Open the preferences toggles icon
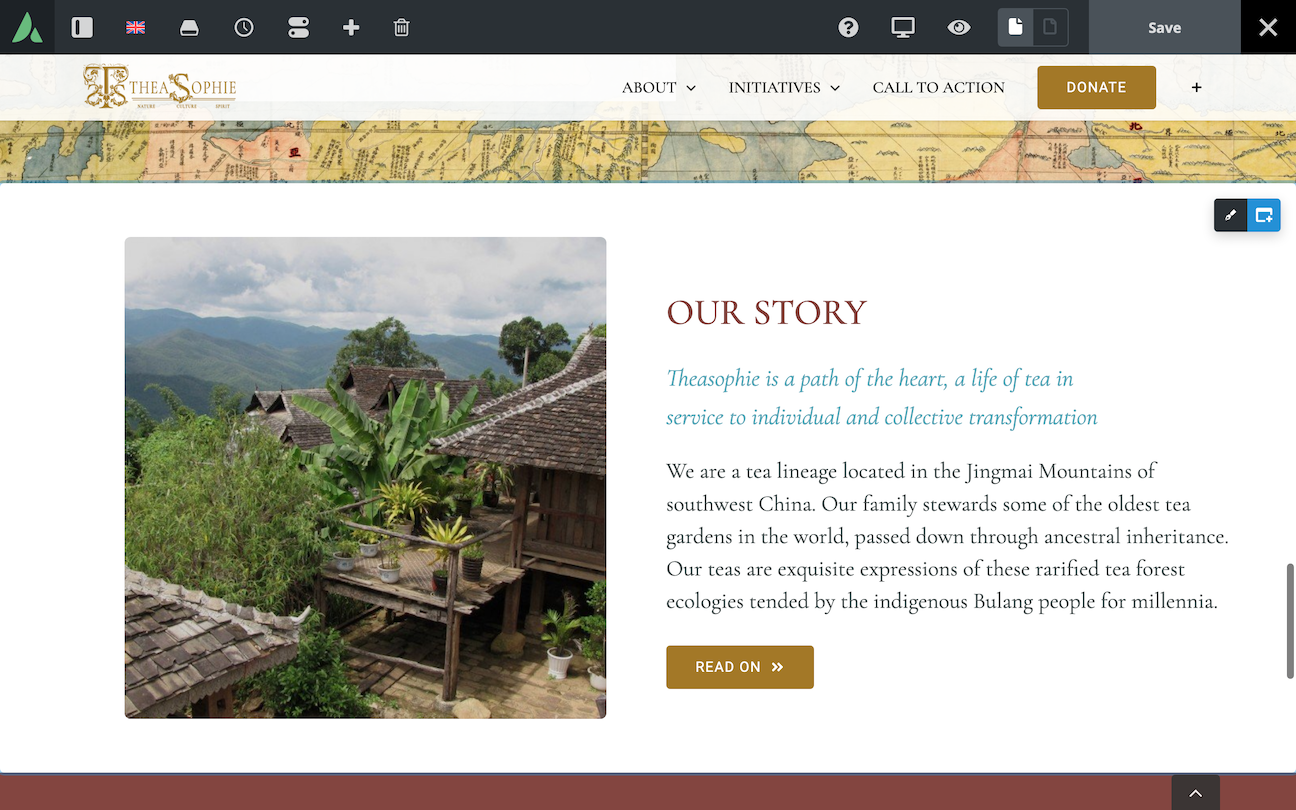Image resolution: width=1296 pixels, height=810 pixels. pyautogui.click(x=298, y=28)
